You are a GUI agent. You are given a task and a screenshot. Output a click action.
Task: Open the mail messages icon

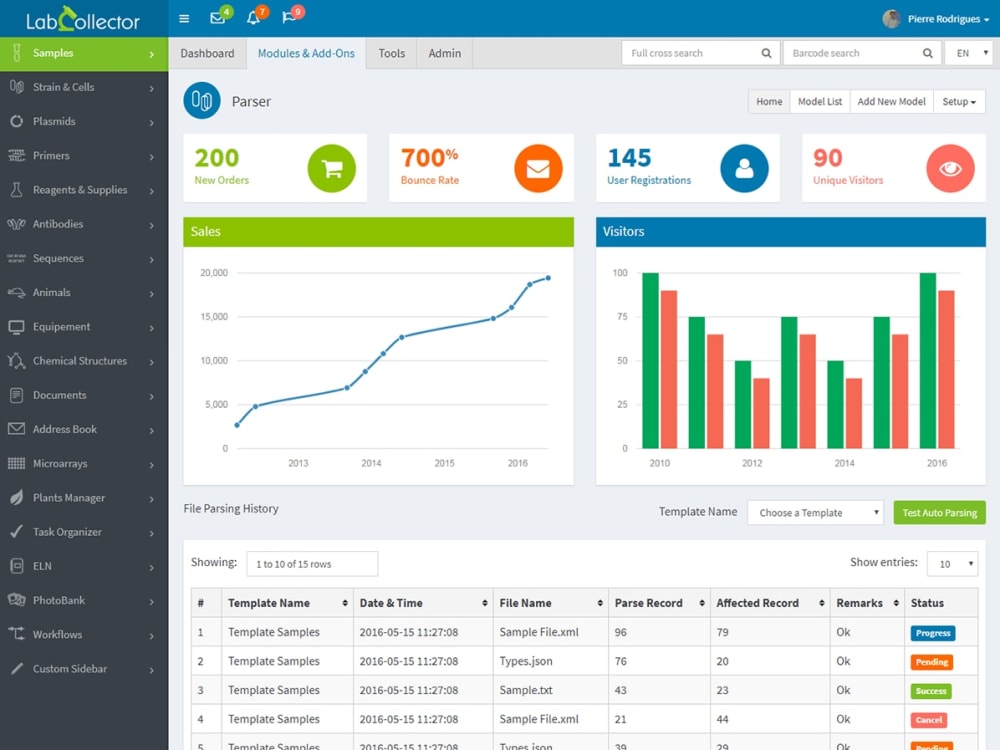(x=218, y=18)
